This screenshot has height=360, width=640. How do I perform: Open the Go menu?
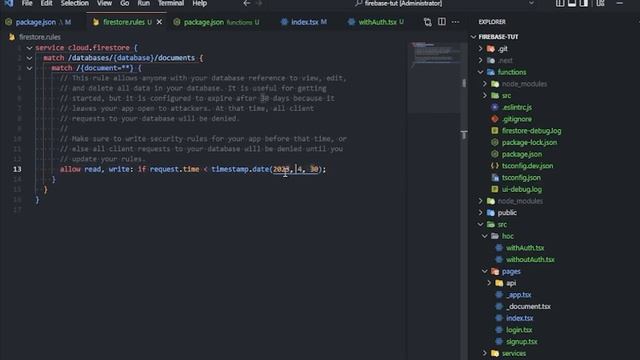pos(124,3)
